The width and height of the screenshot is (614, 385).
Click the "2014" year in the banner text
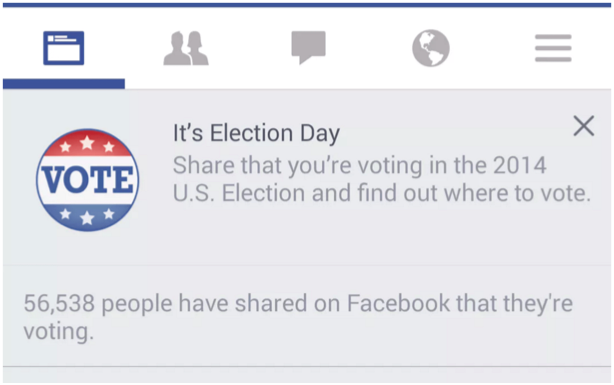pos(520,165)
